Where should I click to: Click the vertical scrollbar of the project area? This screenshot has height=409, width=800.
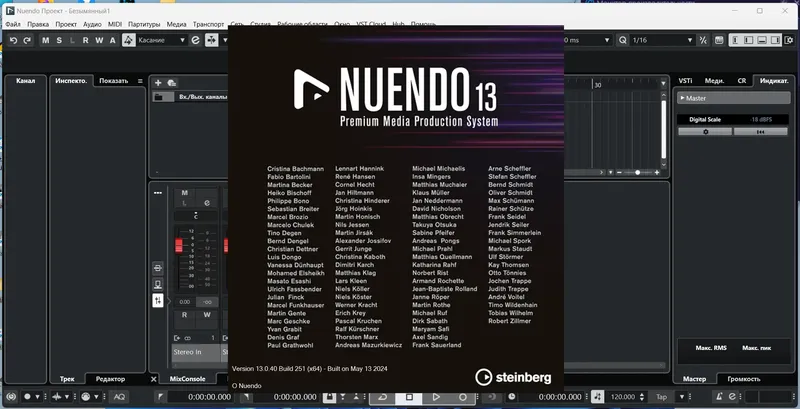664,130
